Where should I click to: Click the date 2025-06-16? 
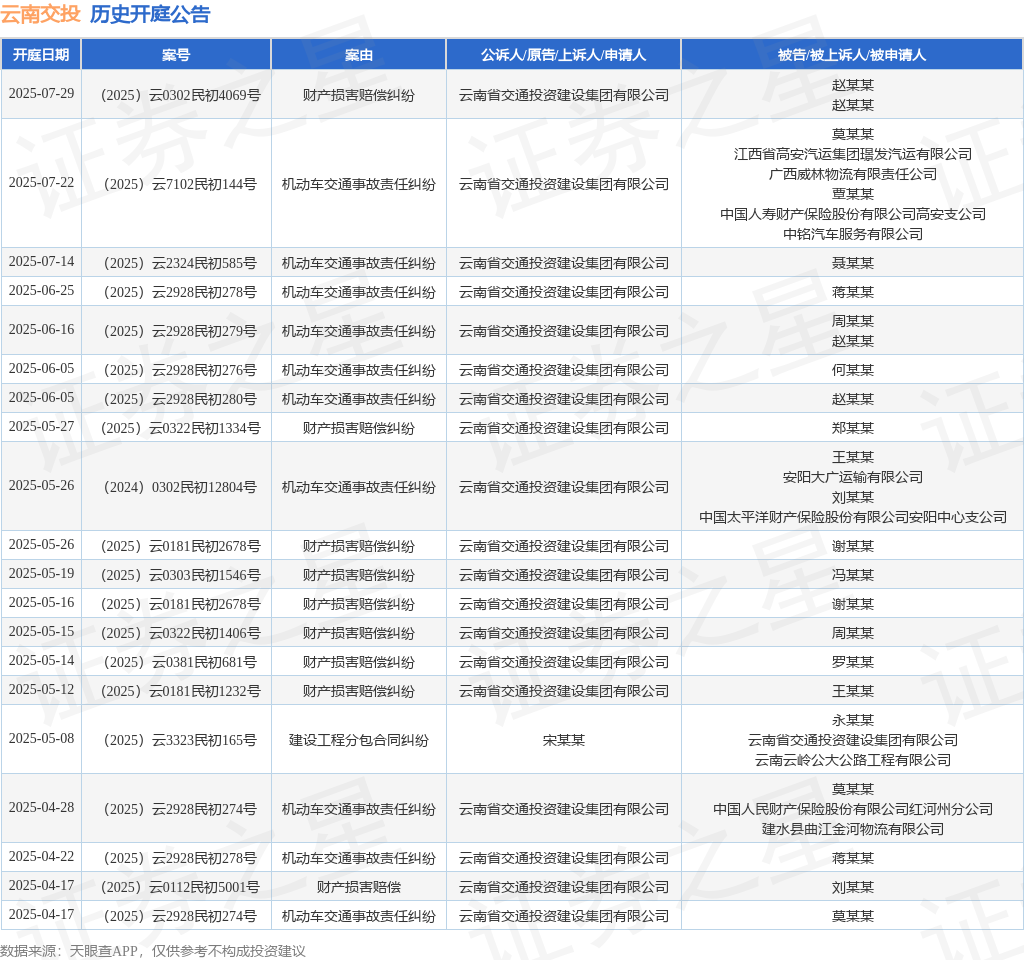41,329
